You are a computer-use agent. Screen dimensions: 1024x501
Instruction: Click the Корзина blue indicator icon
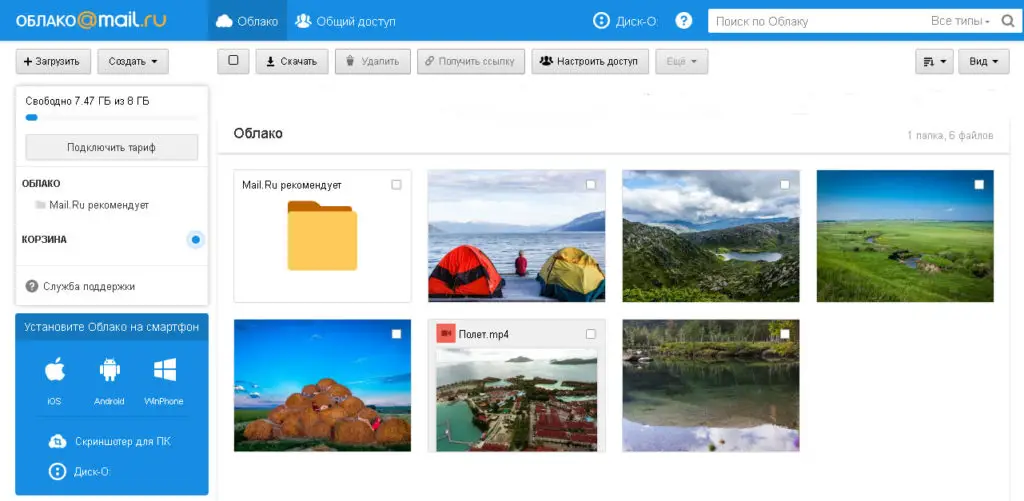click(x=196, y=240)
